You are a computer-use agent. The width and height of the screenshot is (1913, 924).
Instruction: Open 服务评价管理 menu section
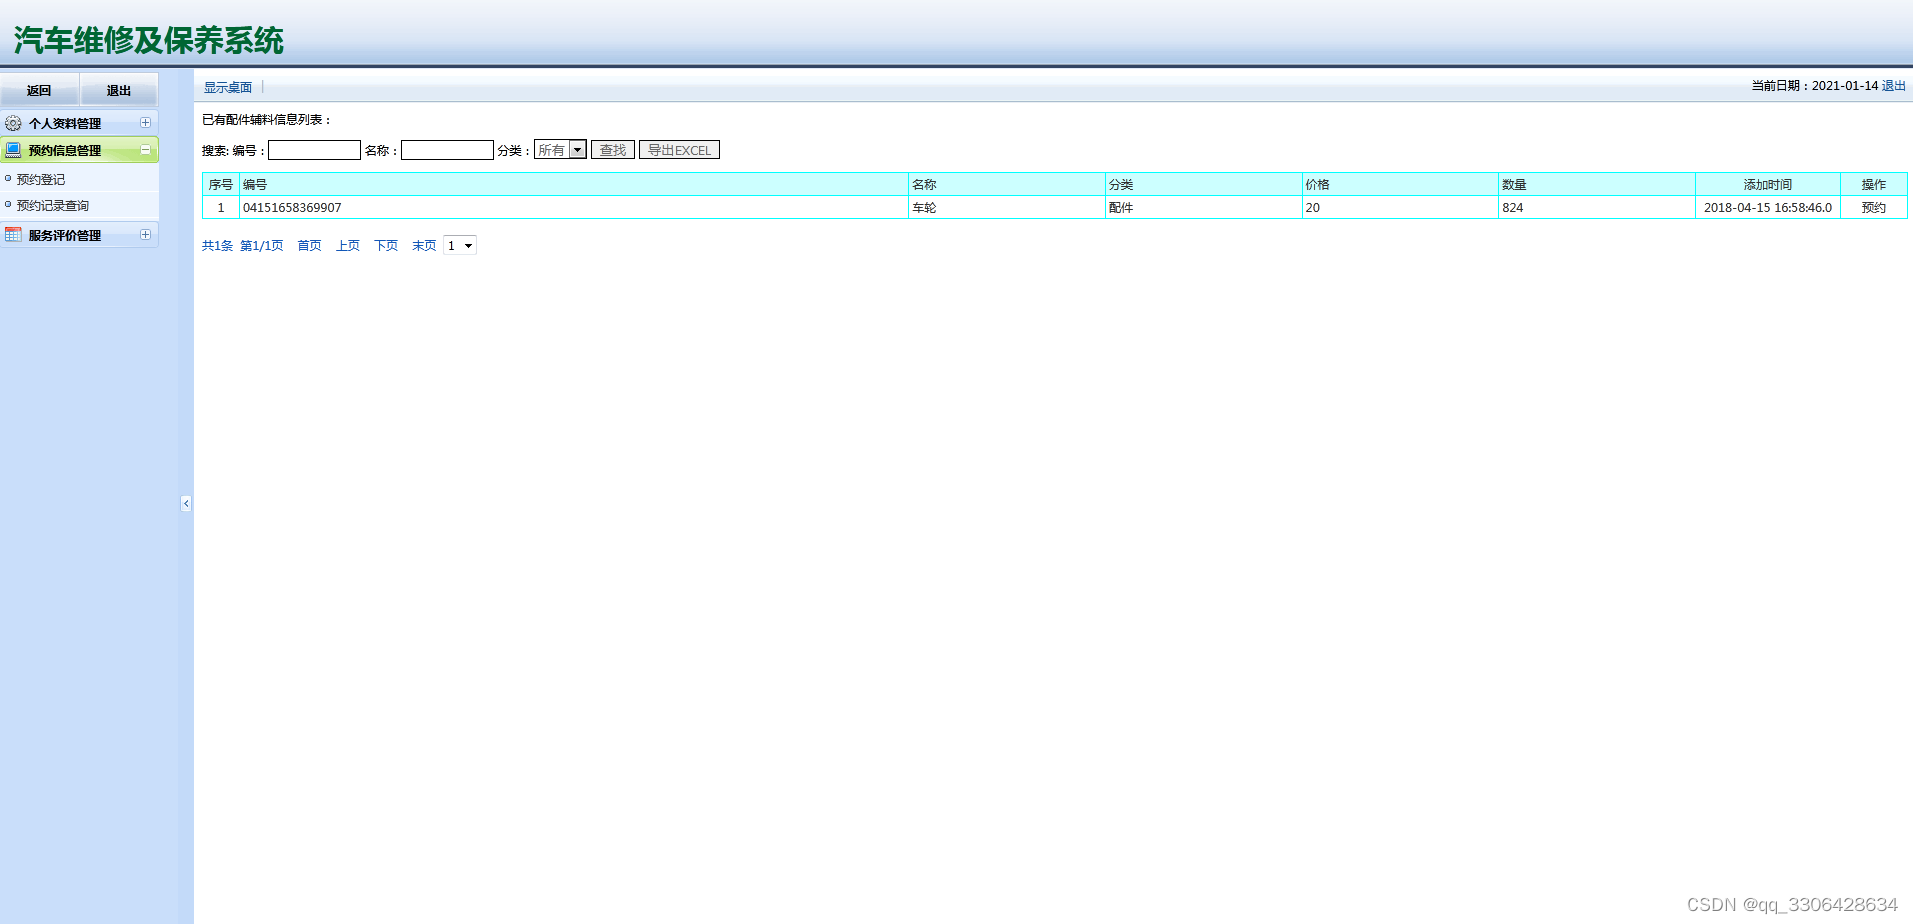click(79, 235)
